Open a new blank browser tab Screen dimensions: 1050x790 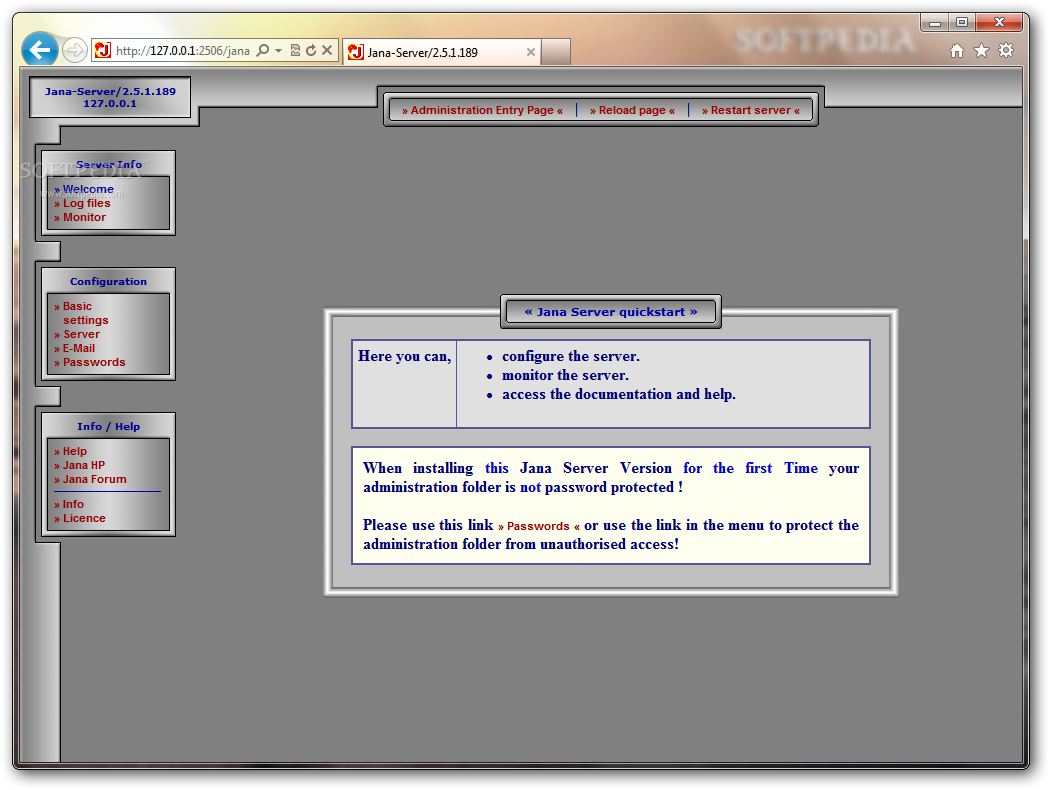click(556, 52)
